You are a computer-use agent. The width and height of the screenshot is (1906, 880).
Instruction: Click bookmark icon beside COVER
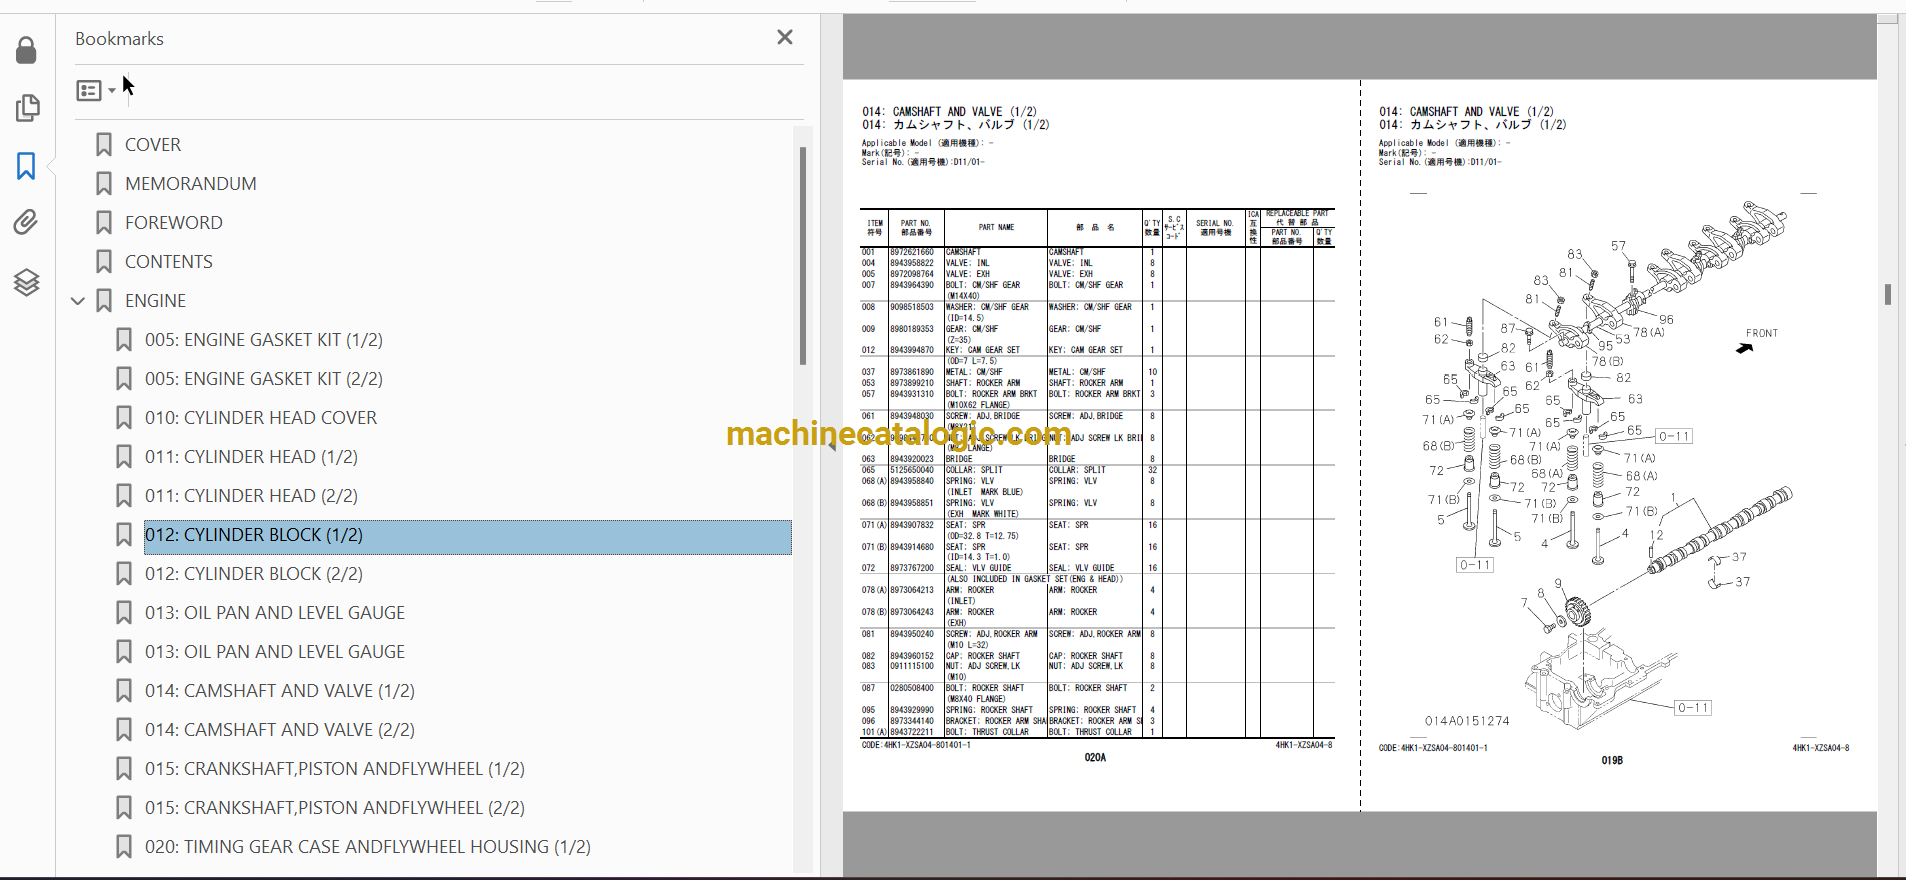tap(104, 145)
